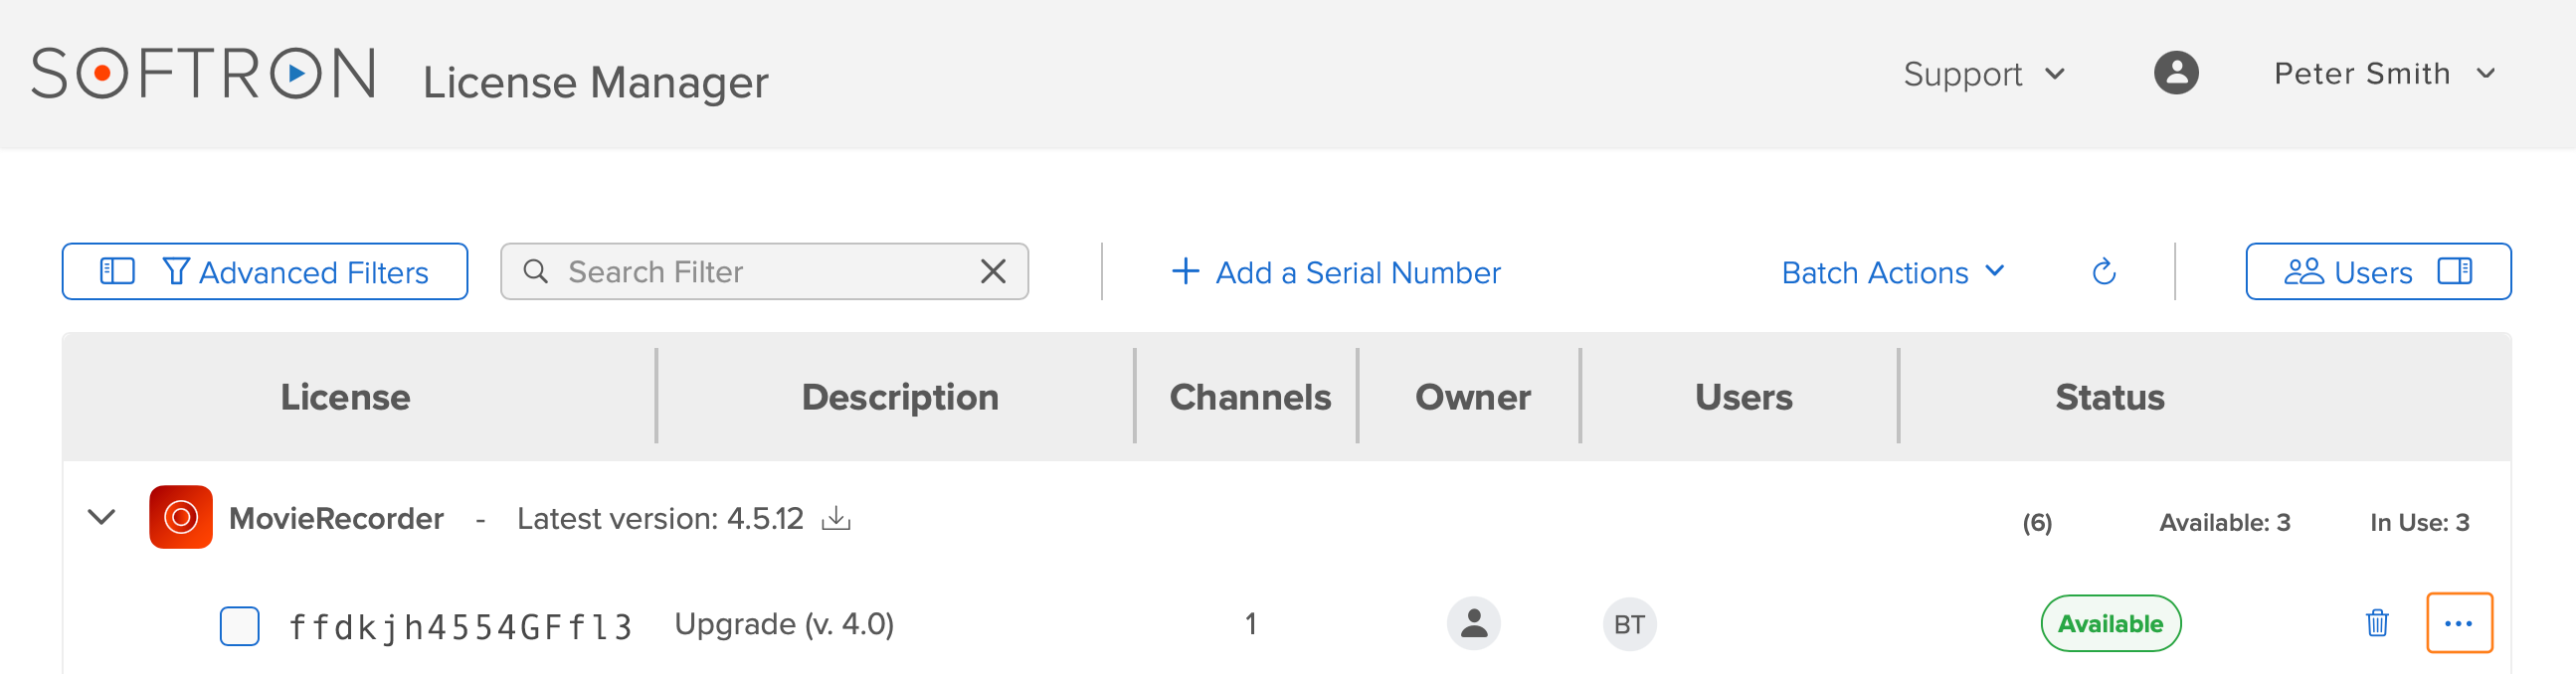Download the latest MovieRecorder version
This screenshot has width=2576, height=674.
(x=835, y=518)
